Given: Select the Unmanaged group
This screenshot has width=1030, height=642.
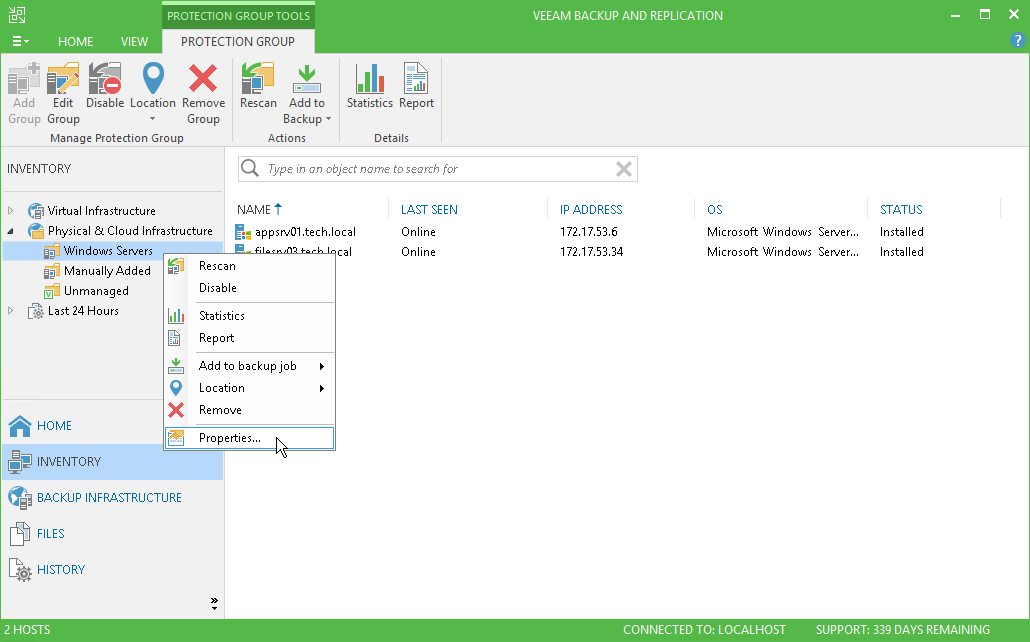Looking at the screenshot, I should pyautogui.click(x=96, y=290).
